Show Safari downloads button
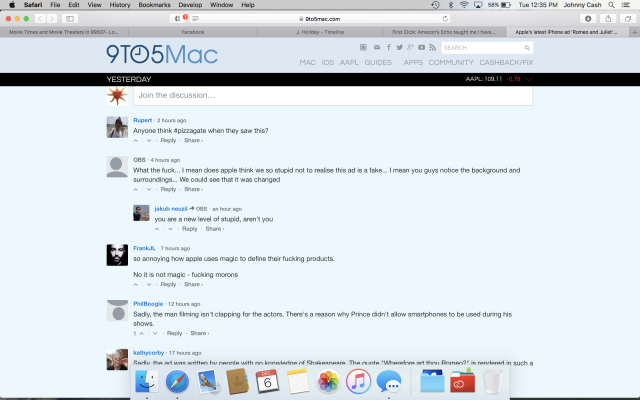640x400 pixels. pyautogui.click(x=588, y=19)
